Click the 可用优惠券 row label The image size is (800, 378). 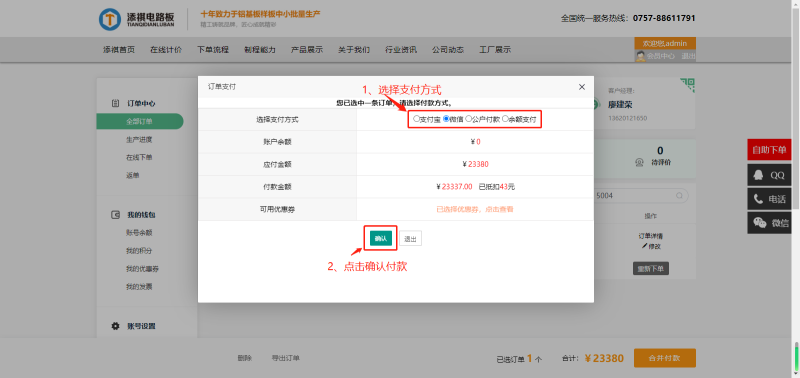click(277, 209)
